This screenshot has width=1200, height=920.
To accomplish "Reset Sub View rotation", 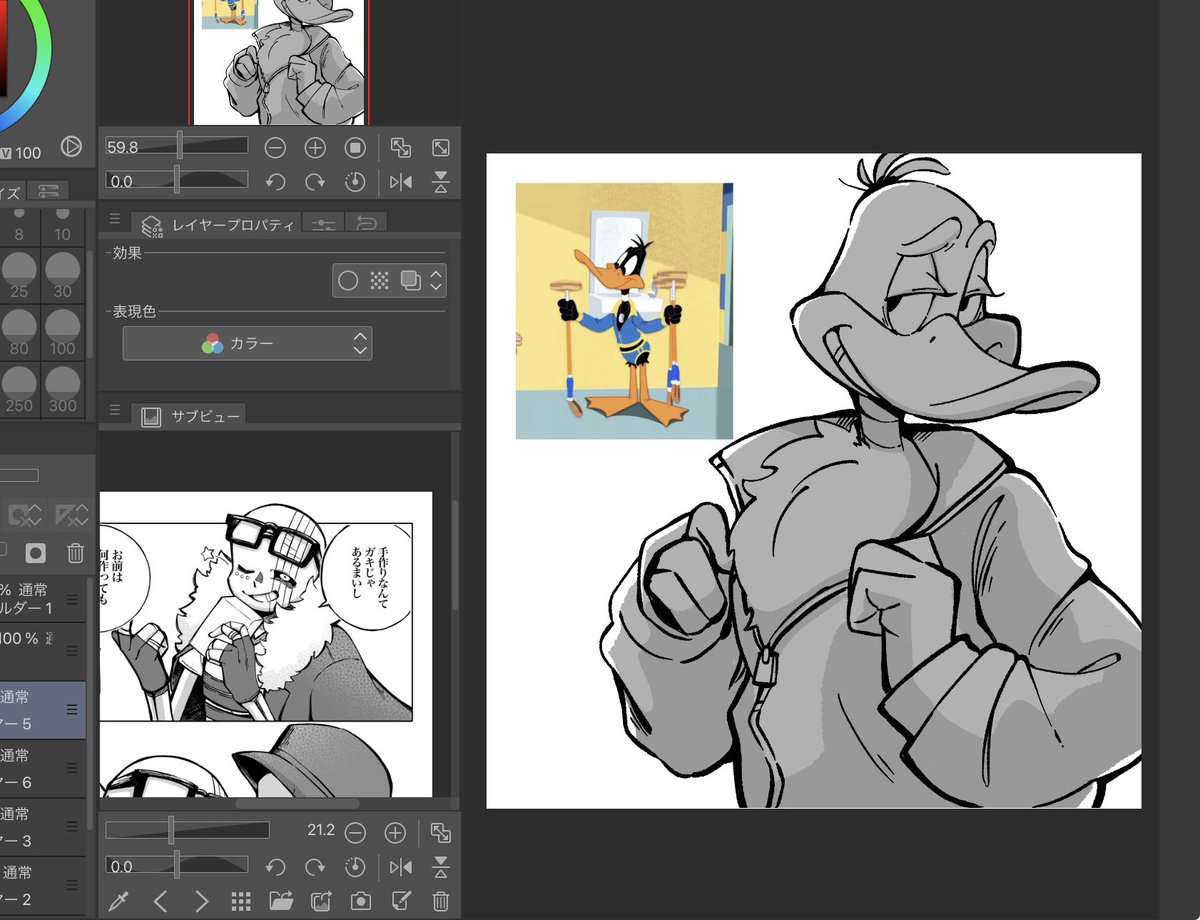I will point(355,867).
